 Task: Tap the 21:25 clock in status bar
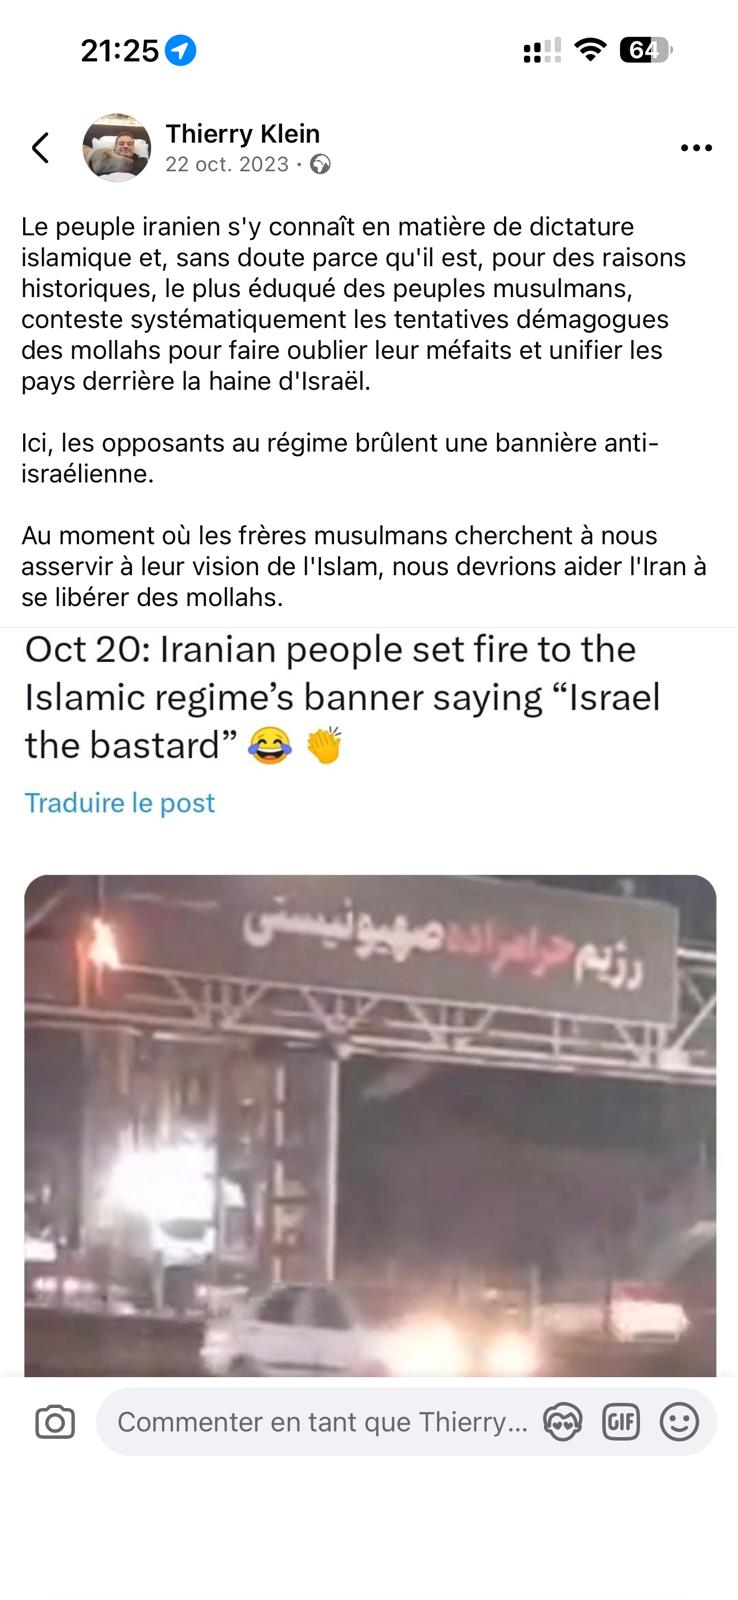point(120,50)
